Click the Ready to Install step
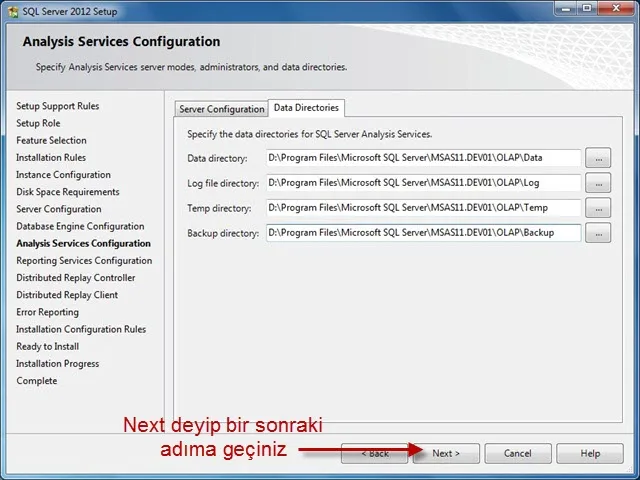Image resolution: width=640 pixels, height=480 pixels. 47,346
